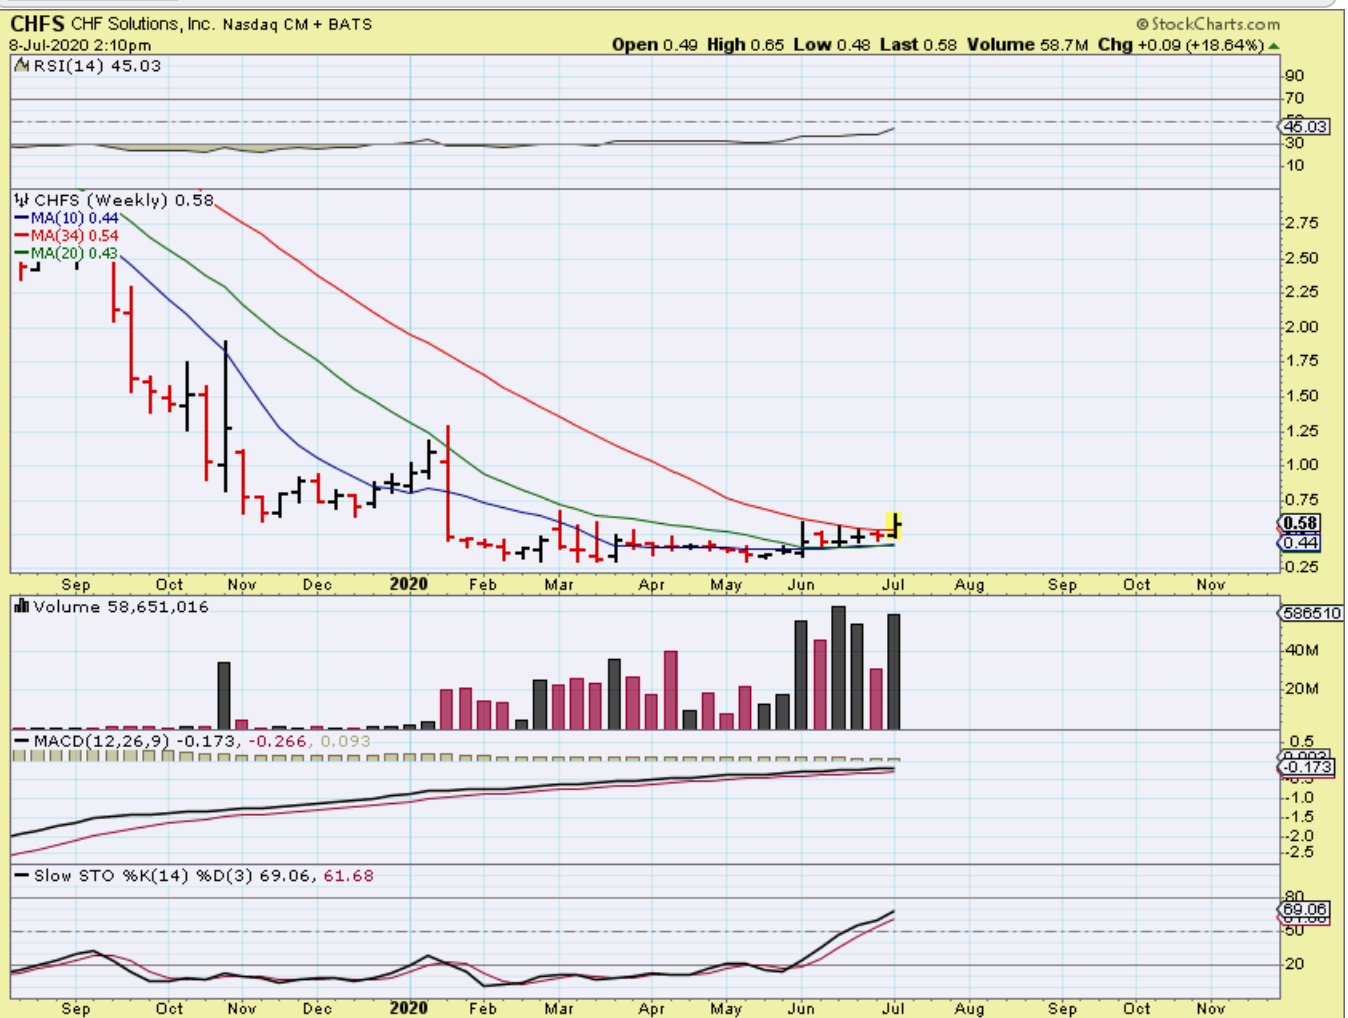1348x1018 pixels.
Task: Click the 2.00 price axis label
Action: coord(1301,327)
